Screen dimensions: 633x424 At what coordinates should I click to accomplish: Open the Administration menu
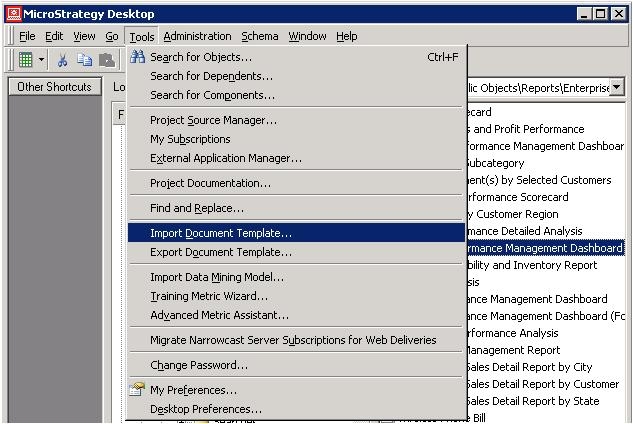[x=197, y=36]
